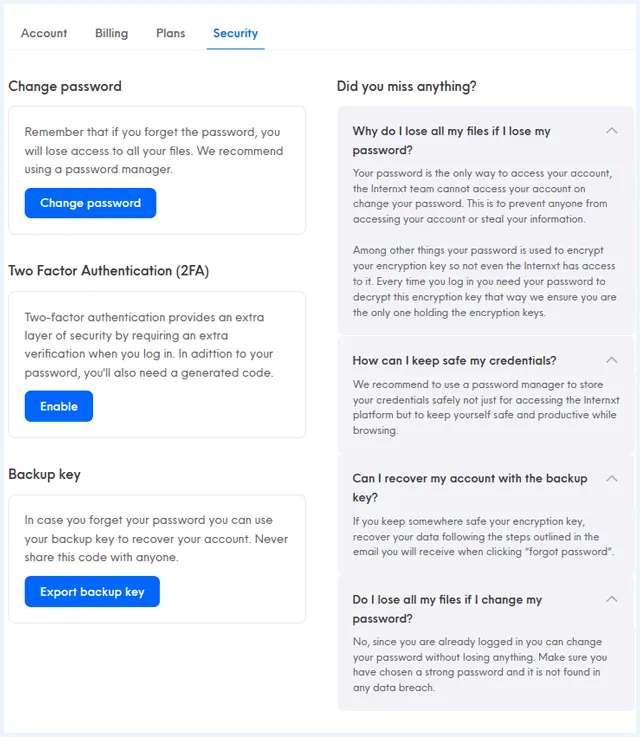Select the Security tab
The width and height of the screenshot is (640, 737).
(x=235, y=33)
